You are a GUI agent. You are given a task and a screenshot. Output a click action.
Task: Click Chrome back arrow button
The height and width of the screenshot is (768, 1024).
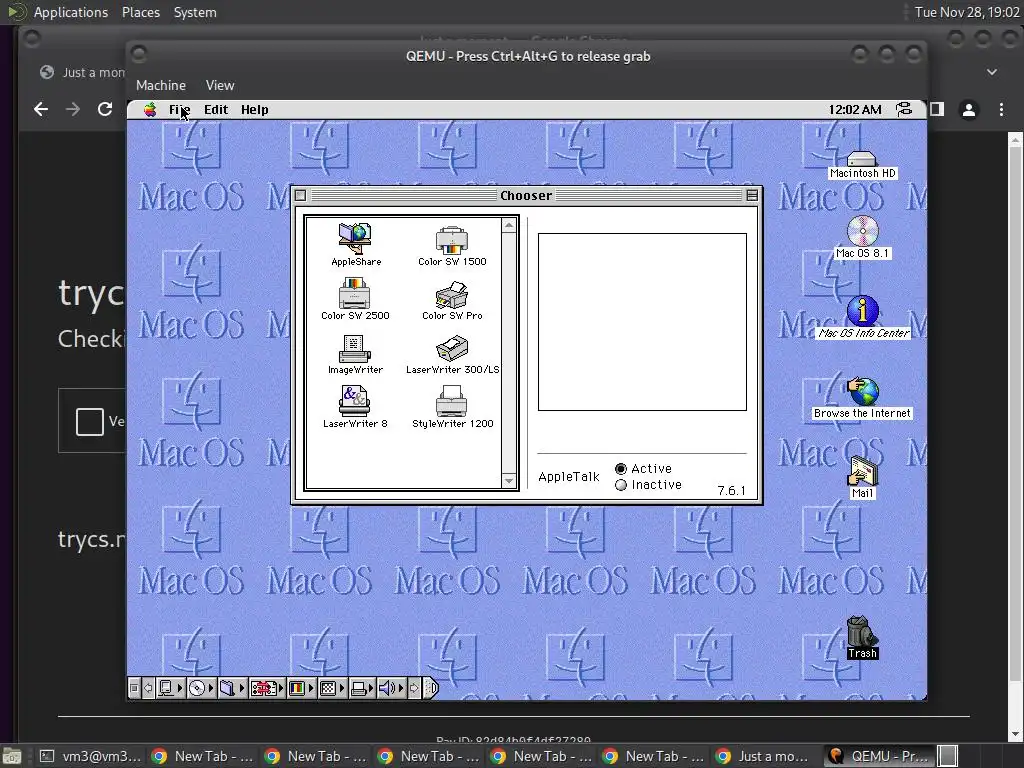coord(41,109)
